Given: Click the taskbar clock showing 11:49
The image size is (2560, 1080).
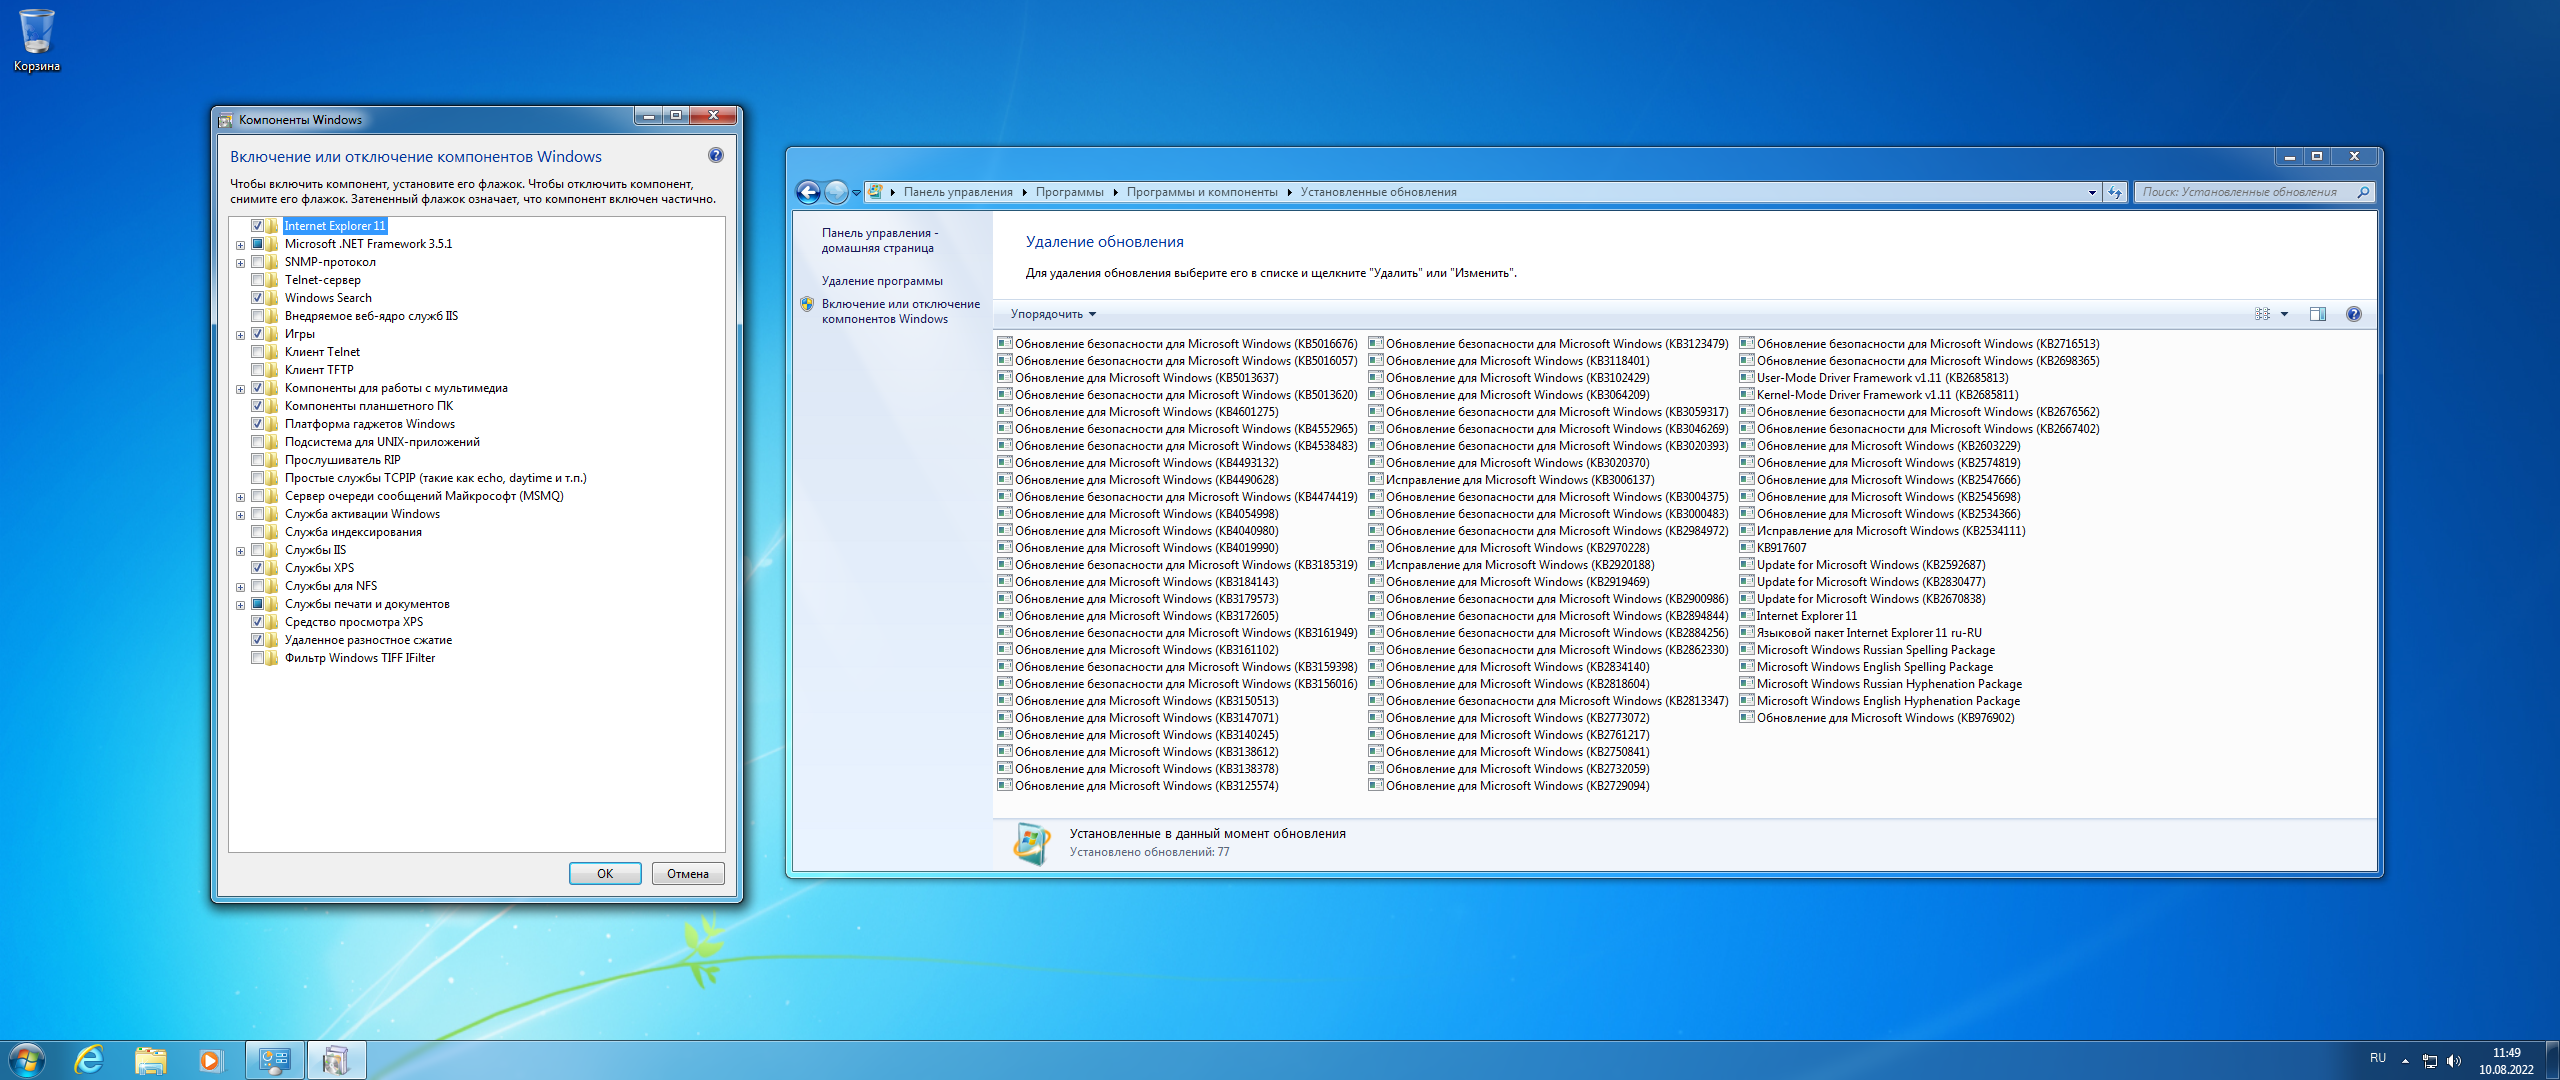Looking at the screenshot, I should click(x=2506, y=1061).
